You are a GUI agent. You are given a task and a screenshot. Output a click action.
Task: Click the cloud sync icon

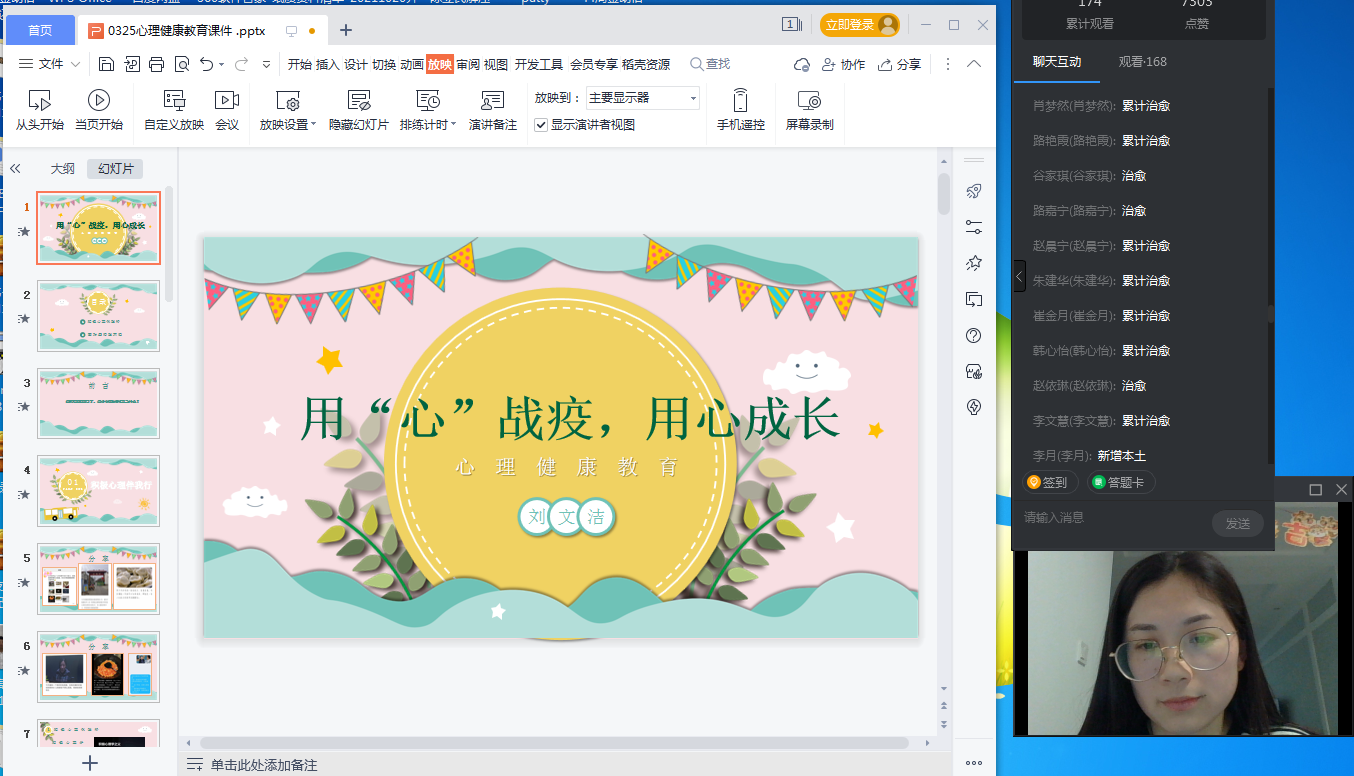point(801,64)
